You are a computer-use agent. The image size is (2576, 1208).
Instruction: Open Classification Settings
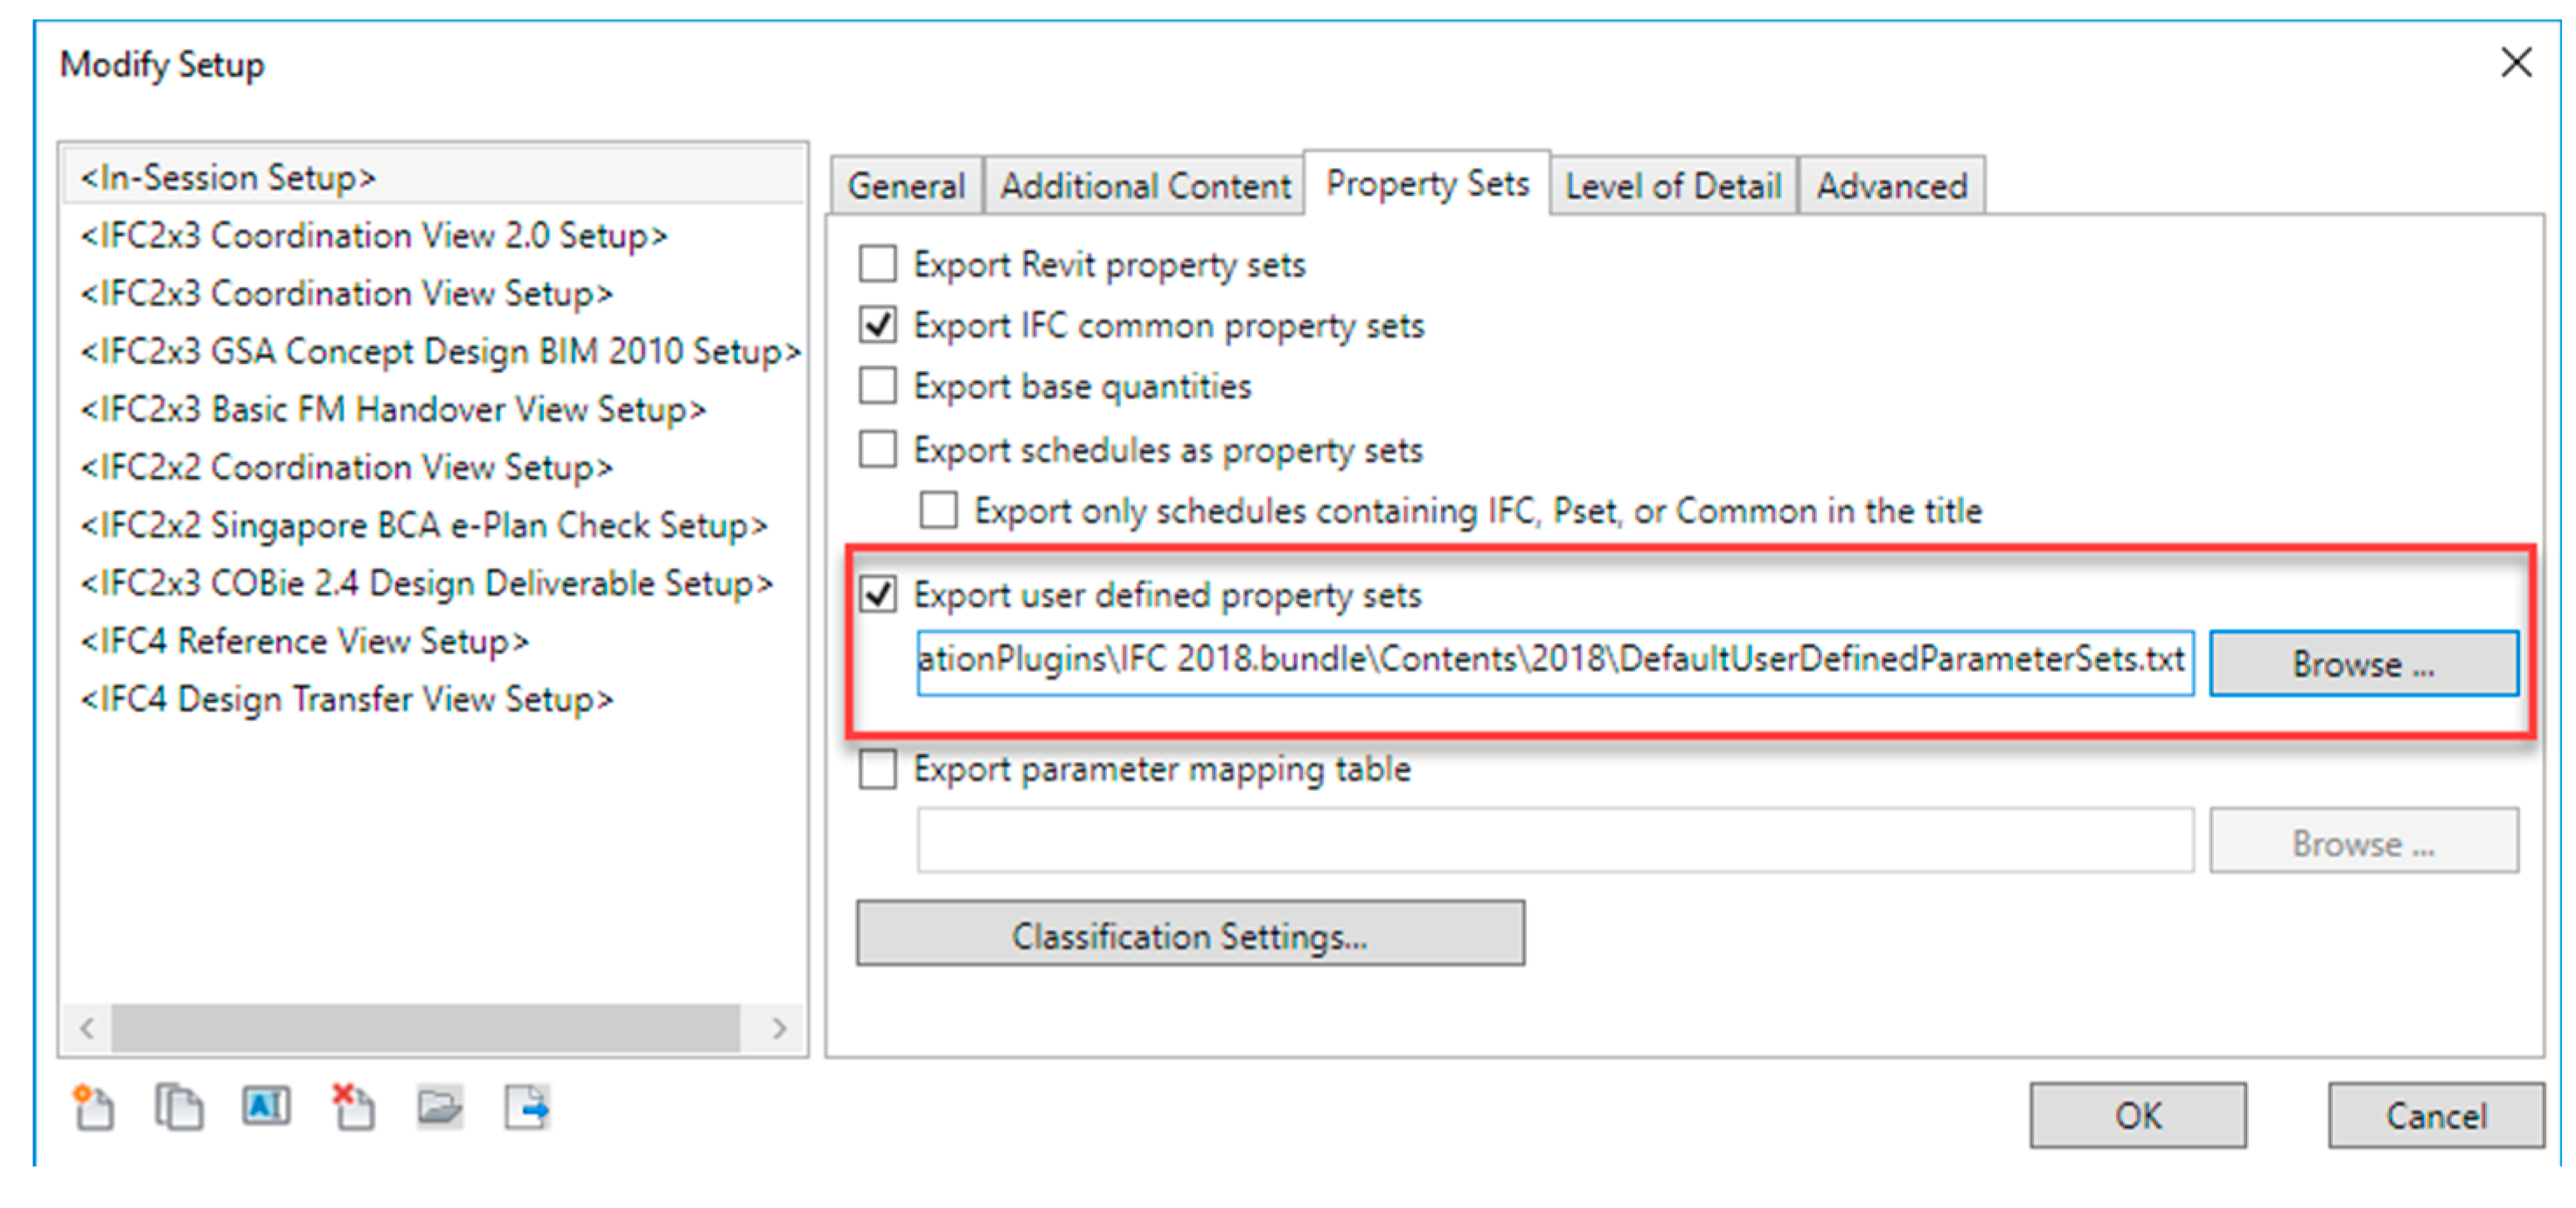[1190, 934]
